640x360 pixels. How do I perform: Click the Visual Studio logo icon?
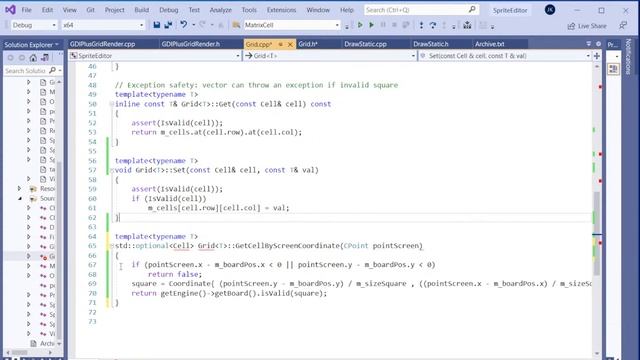point(10,9)
